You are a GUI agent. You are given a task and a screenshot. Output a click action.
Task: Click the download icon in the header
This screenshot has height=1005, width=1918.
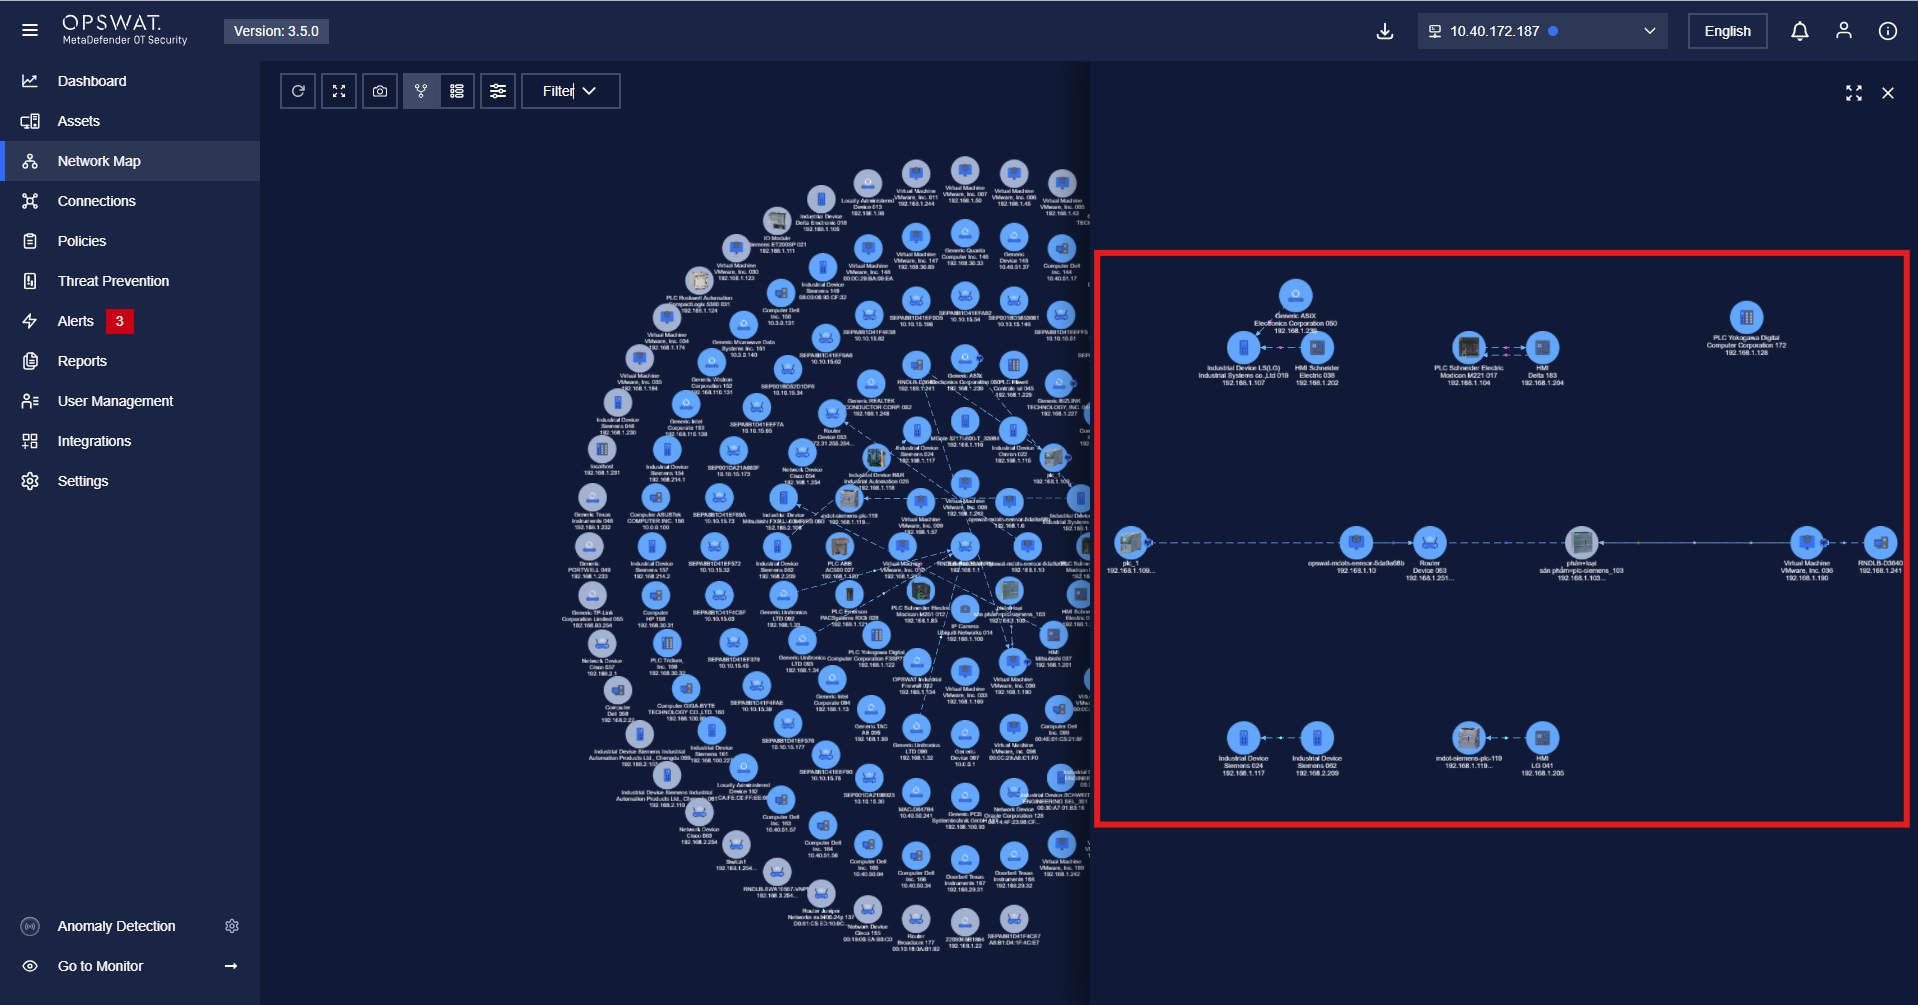coord(1385,31)
